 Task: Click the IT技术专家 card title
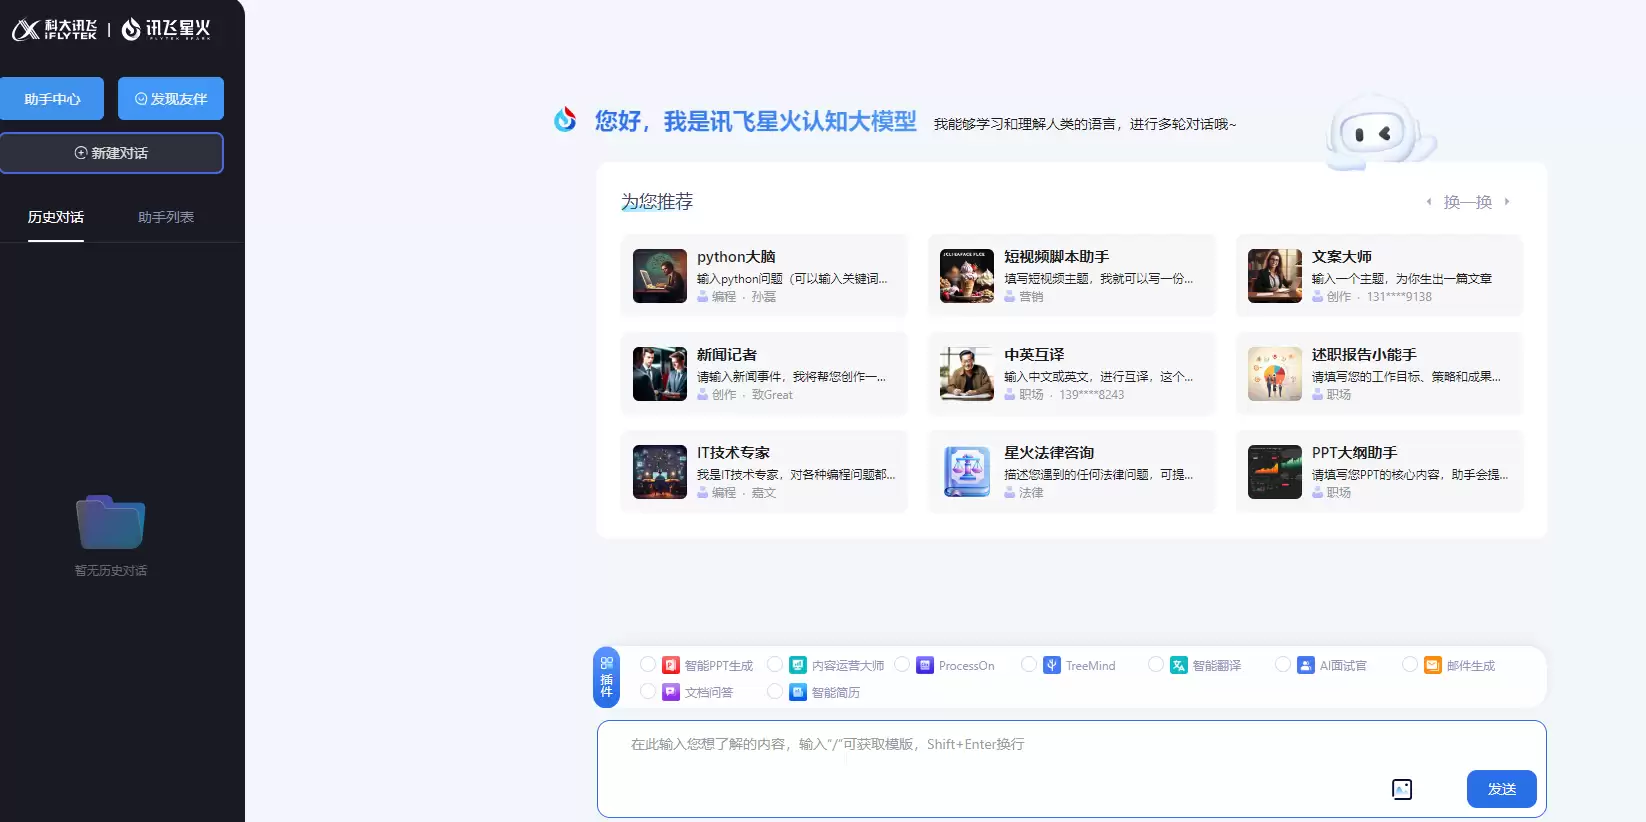pos(733,453)
